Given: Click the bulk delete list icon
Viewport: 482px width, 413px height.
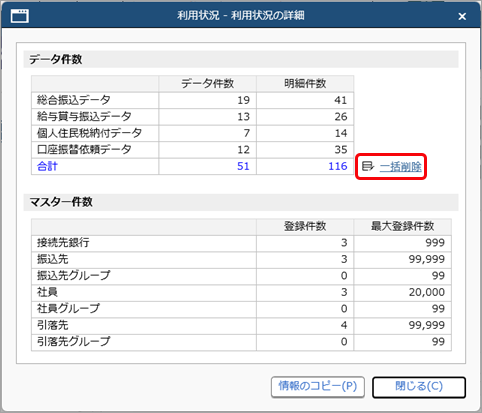Looking at the screenshot, I should (368, 166).
